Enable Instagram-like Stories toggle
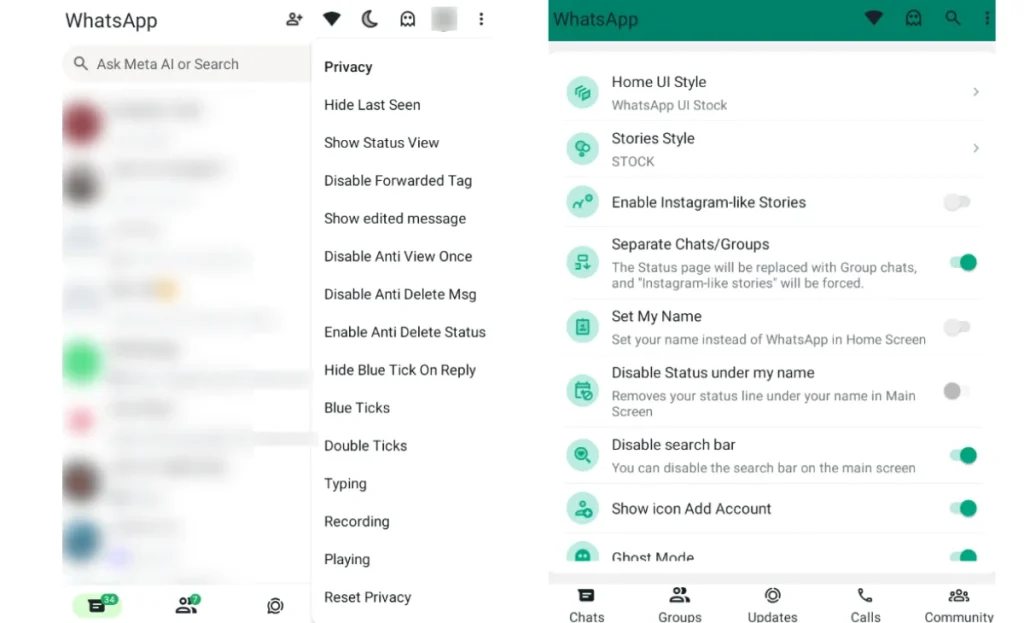Screen dimensions: 1024x623 coord(957,202)
